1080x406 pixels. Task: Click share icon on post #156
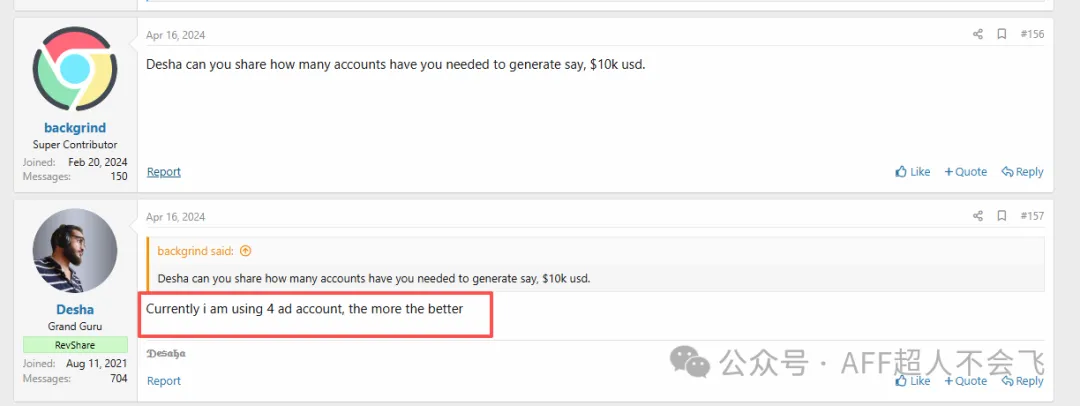point(977,35)
